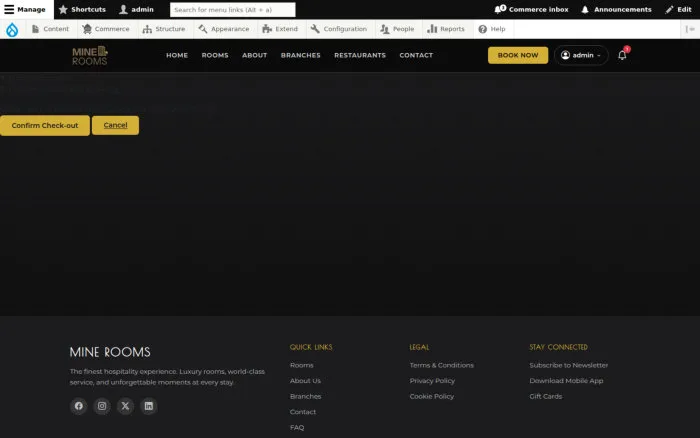Viewport: 700px width, 438px height.
Task: Click Subscribe to Newsletter link
Action: tap(569, 365)
